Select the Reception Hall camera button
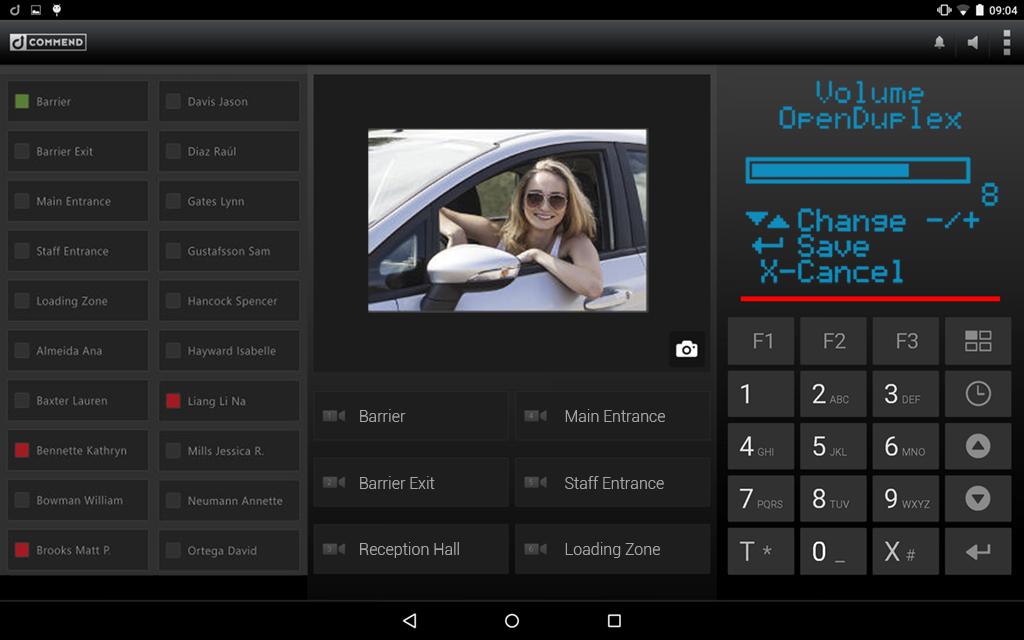1024x640 pixels. pos(411,549)
